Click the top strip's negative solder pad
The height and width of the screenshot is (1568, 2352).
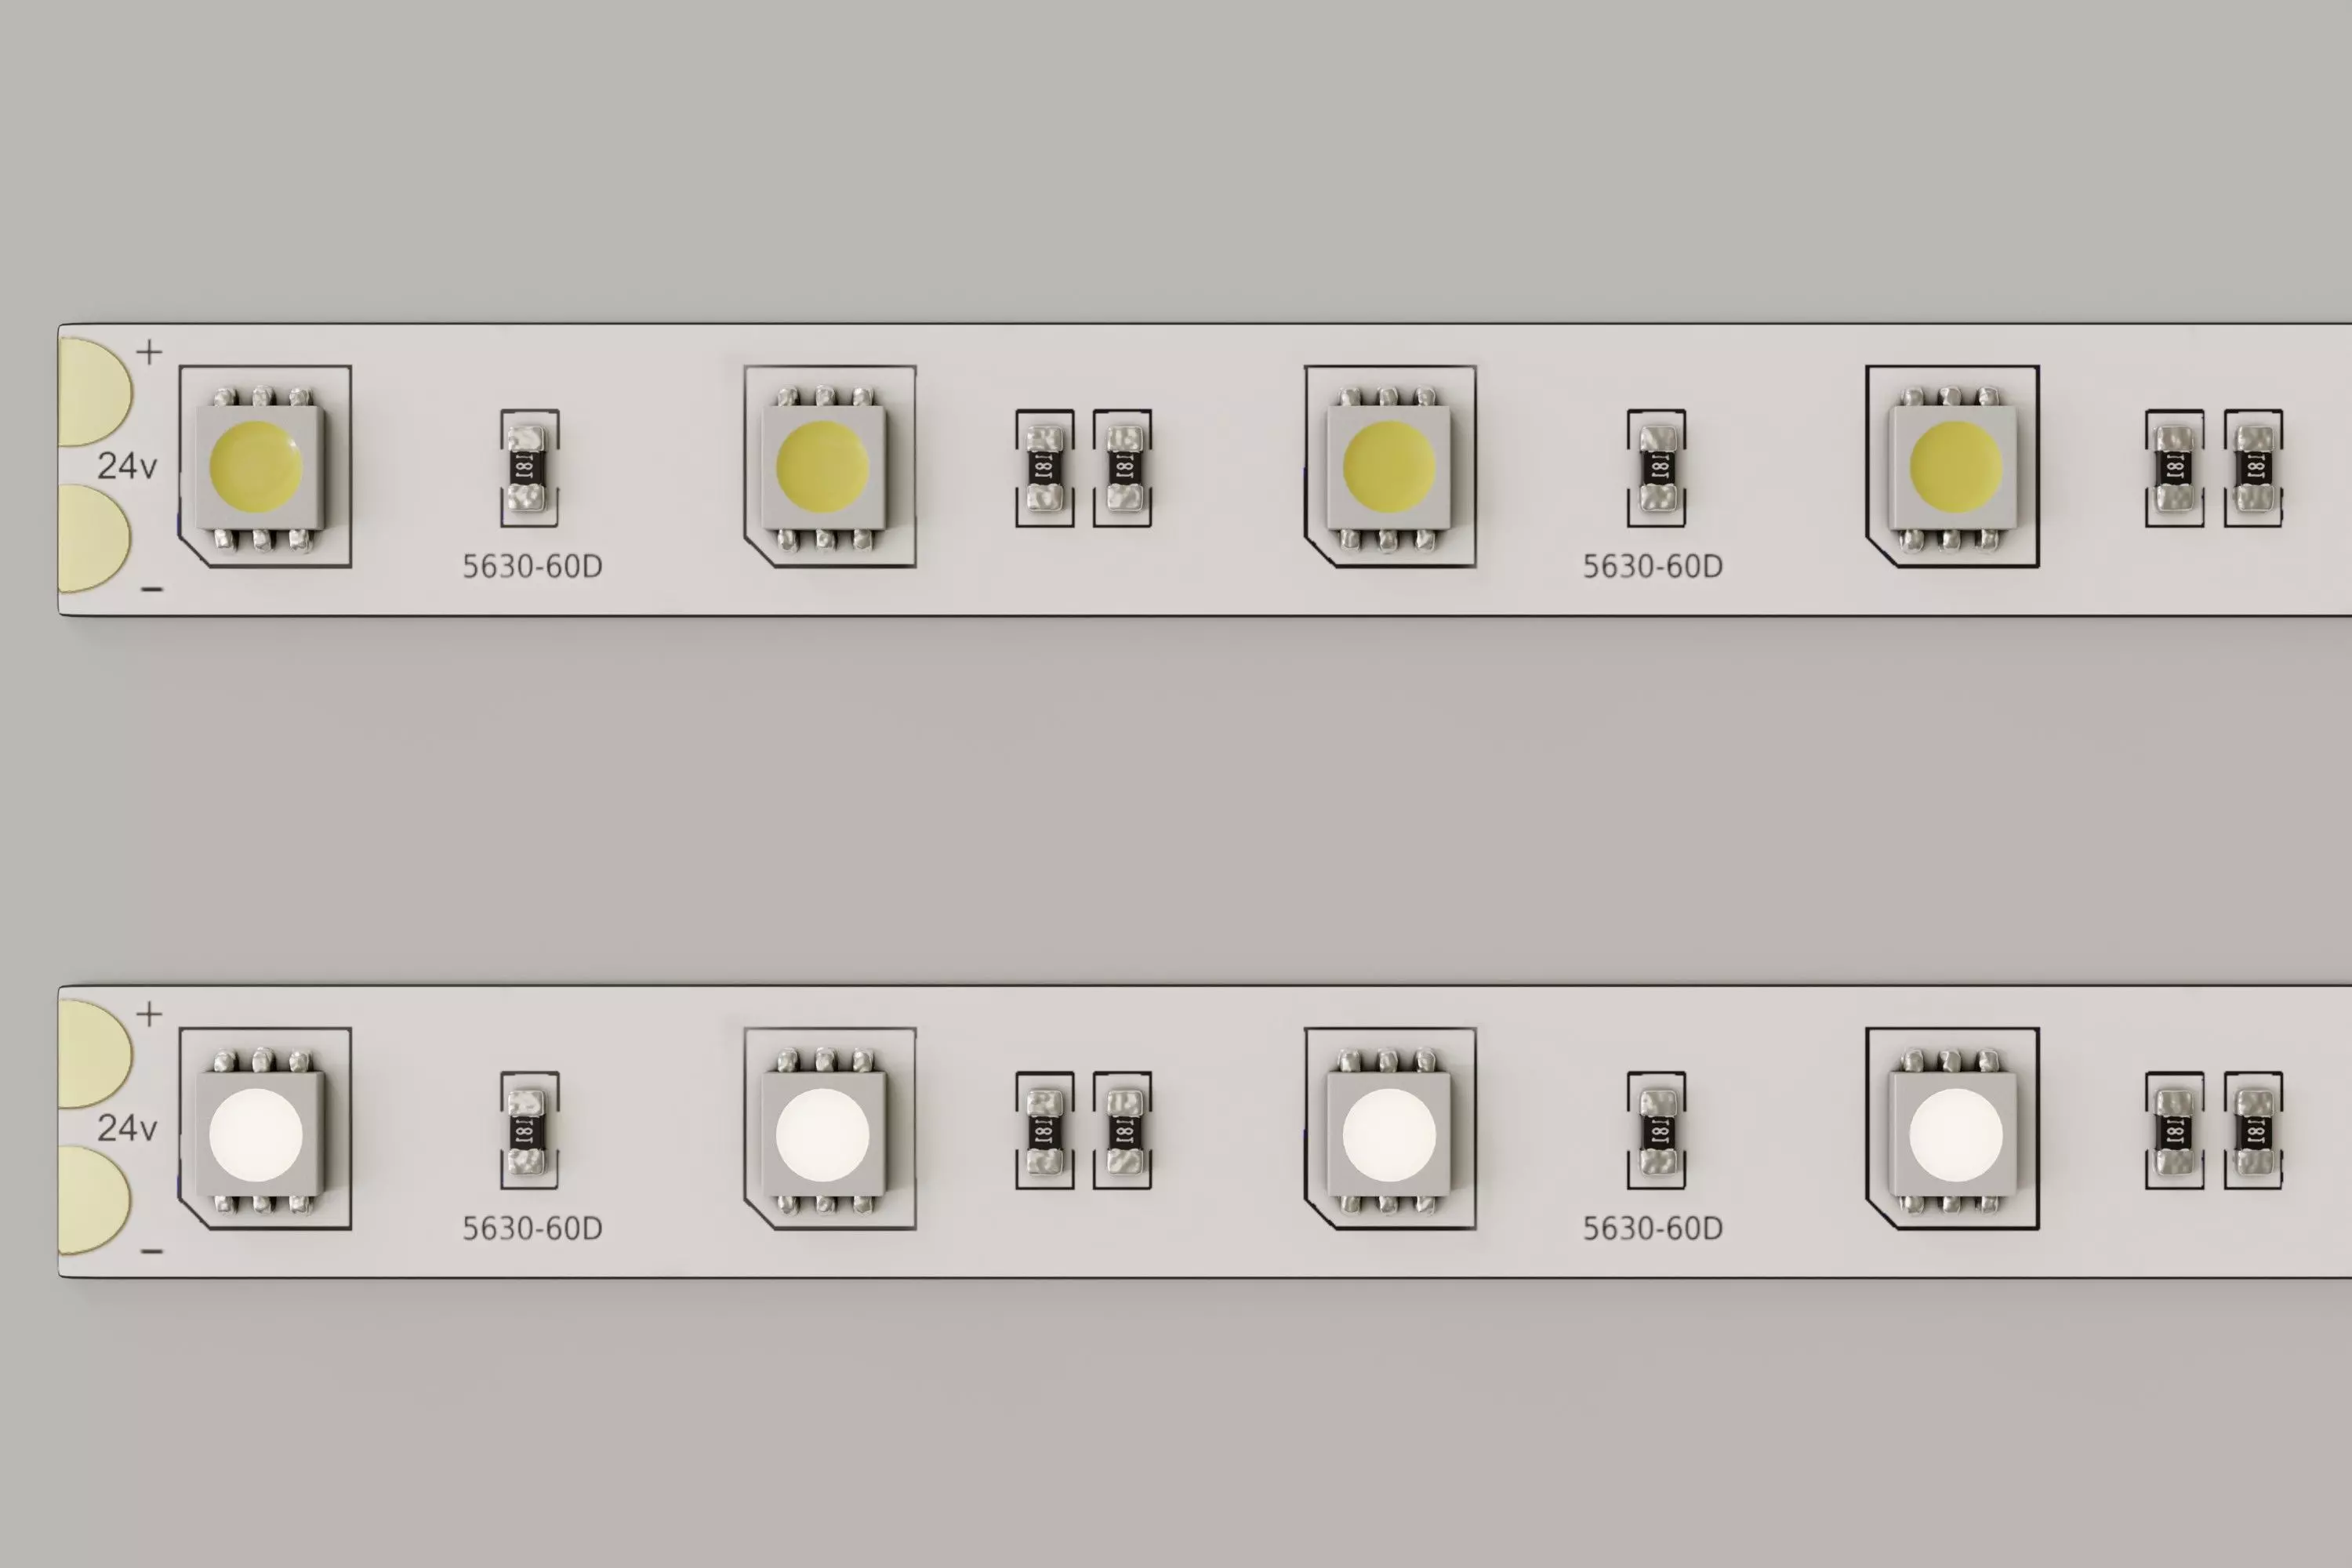click(94, 539)
